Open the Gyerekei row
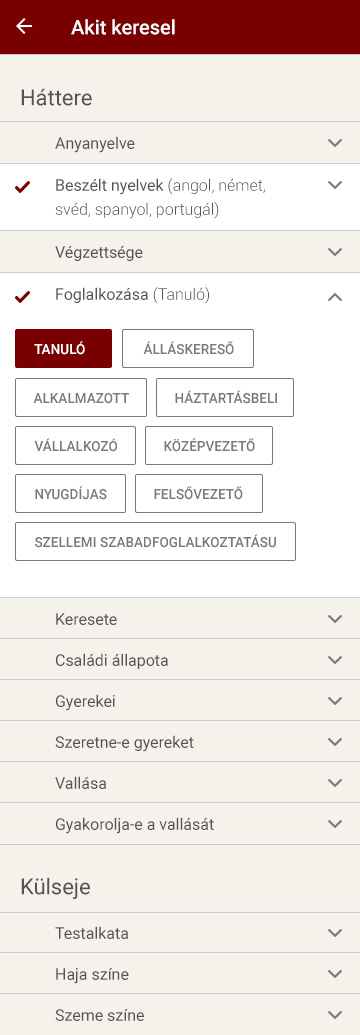This screenshot has height=1035, width=360. [x=180, y=700]
